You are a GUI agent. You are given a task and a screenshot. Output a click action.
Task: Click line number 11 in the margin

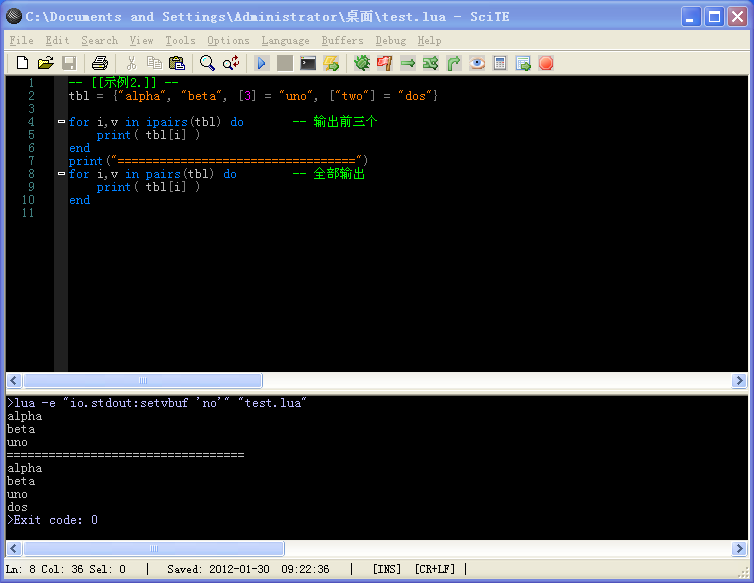pyautogui.click(x=29, y=213)
